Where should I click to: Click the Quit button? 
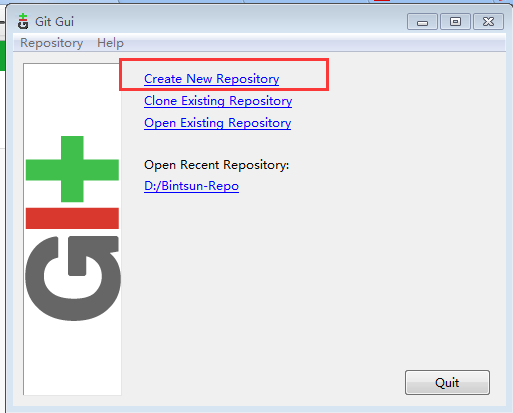pyautogui.click(x=447, y=382)
